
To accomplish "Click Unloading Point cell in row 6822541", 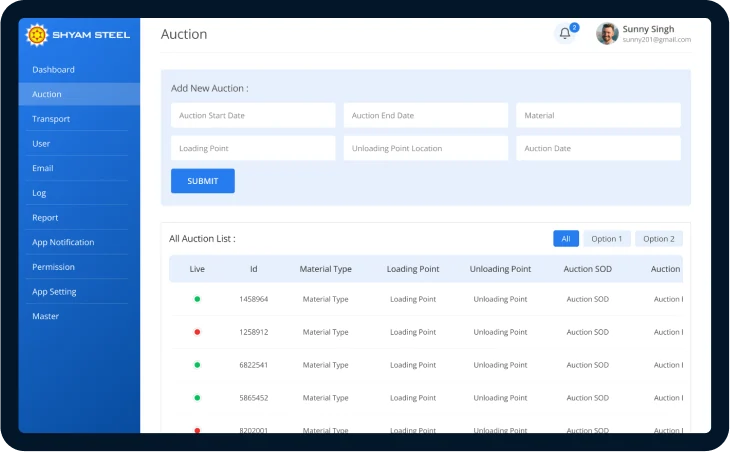I will 500,365.
